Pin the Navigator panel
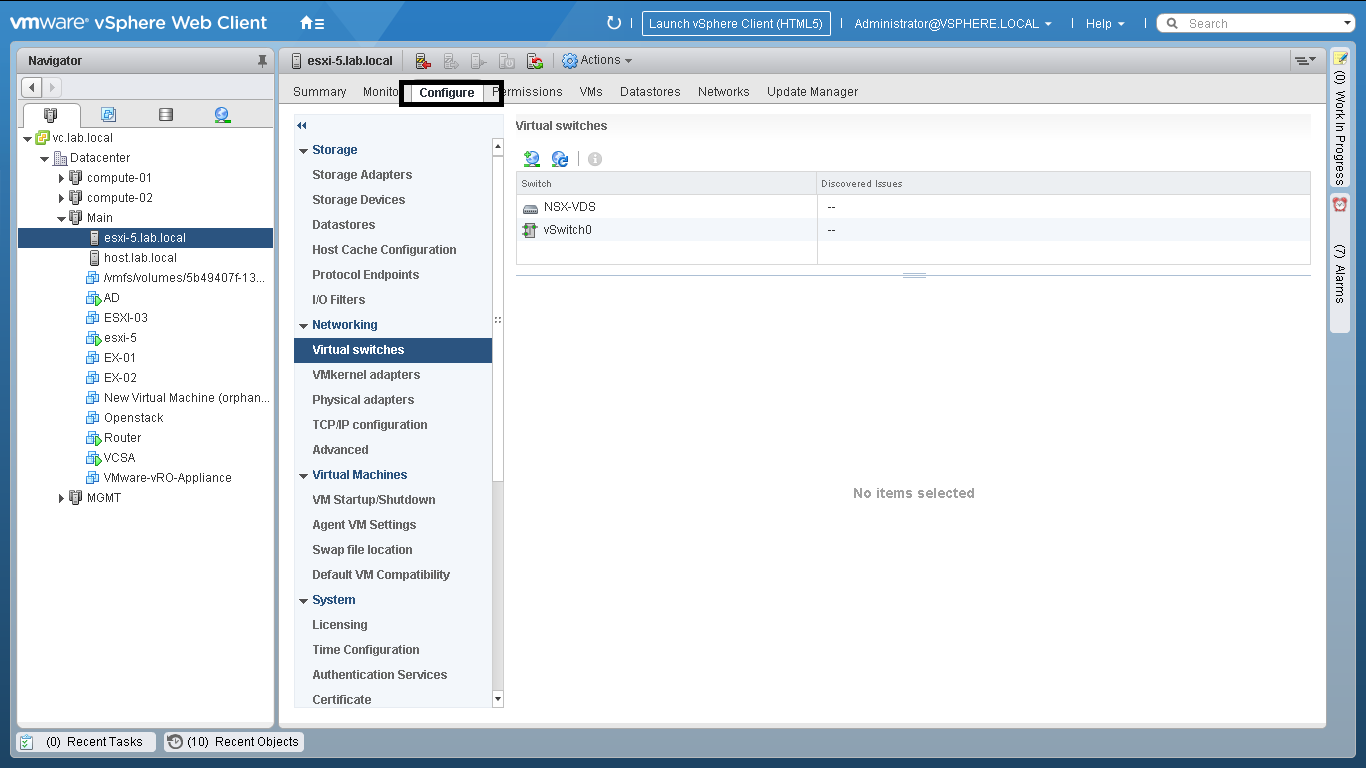The width and height of the screenshot is (1366, 768). [x=263, y=61]
